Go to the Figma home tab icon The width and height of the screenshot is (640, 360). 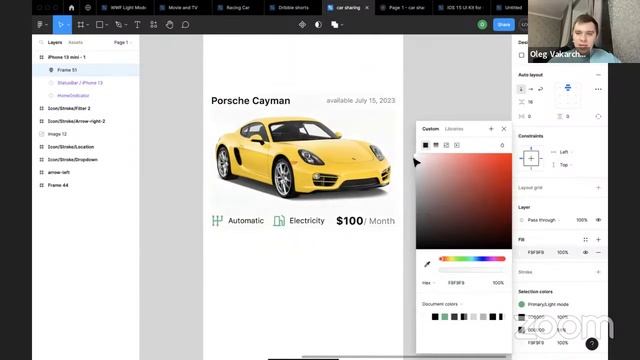pyautogui.click(x=71, y=8)
